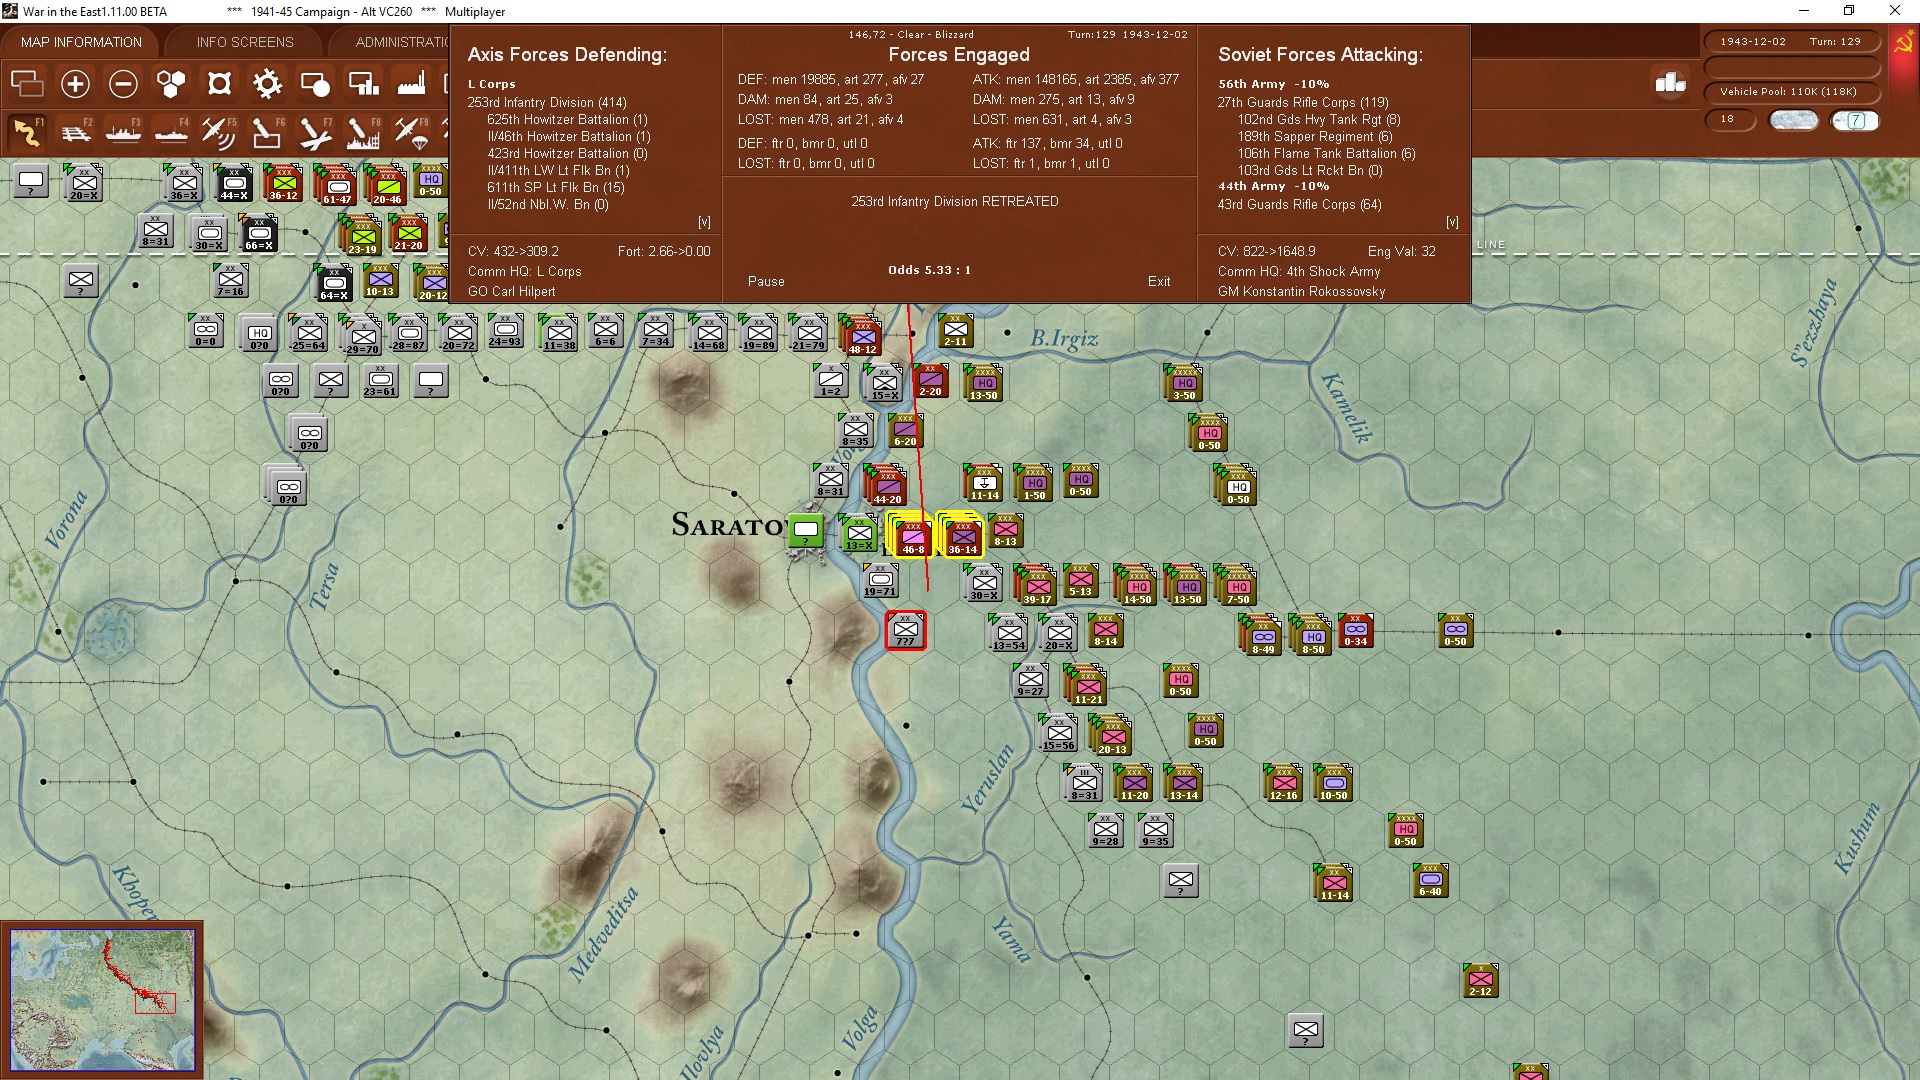This screenshot has width=1920, height=1080.
Task: Enable Bomb unit mode F6
Action: point(267,132)
